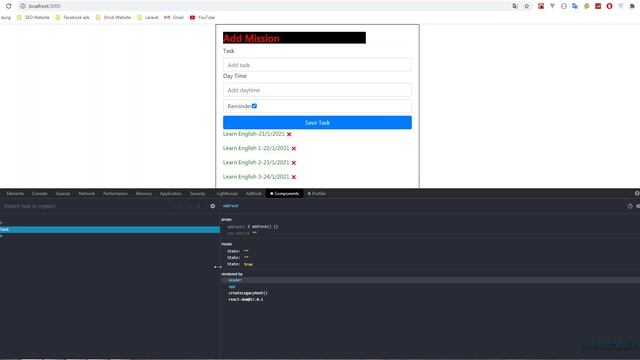Open the Facebook ads bookmark folder
Image resolution: width=640 pixels, height=360 pixels.
pos(72,18)
